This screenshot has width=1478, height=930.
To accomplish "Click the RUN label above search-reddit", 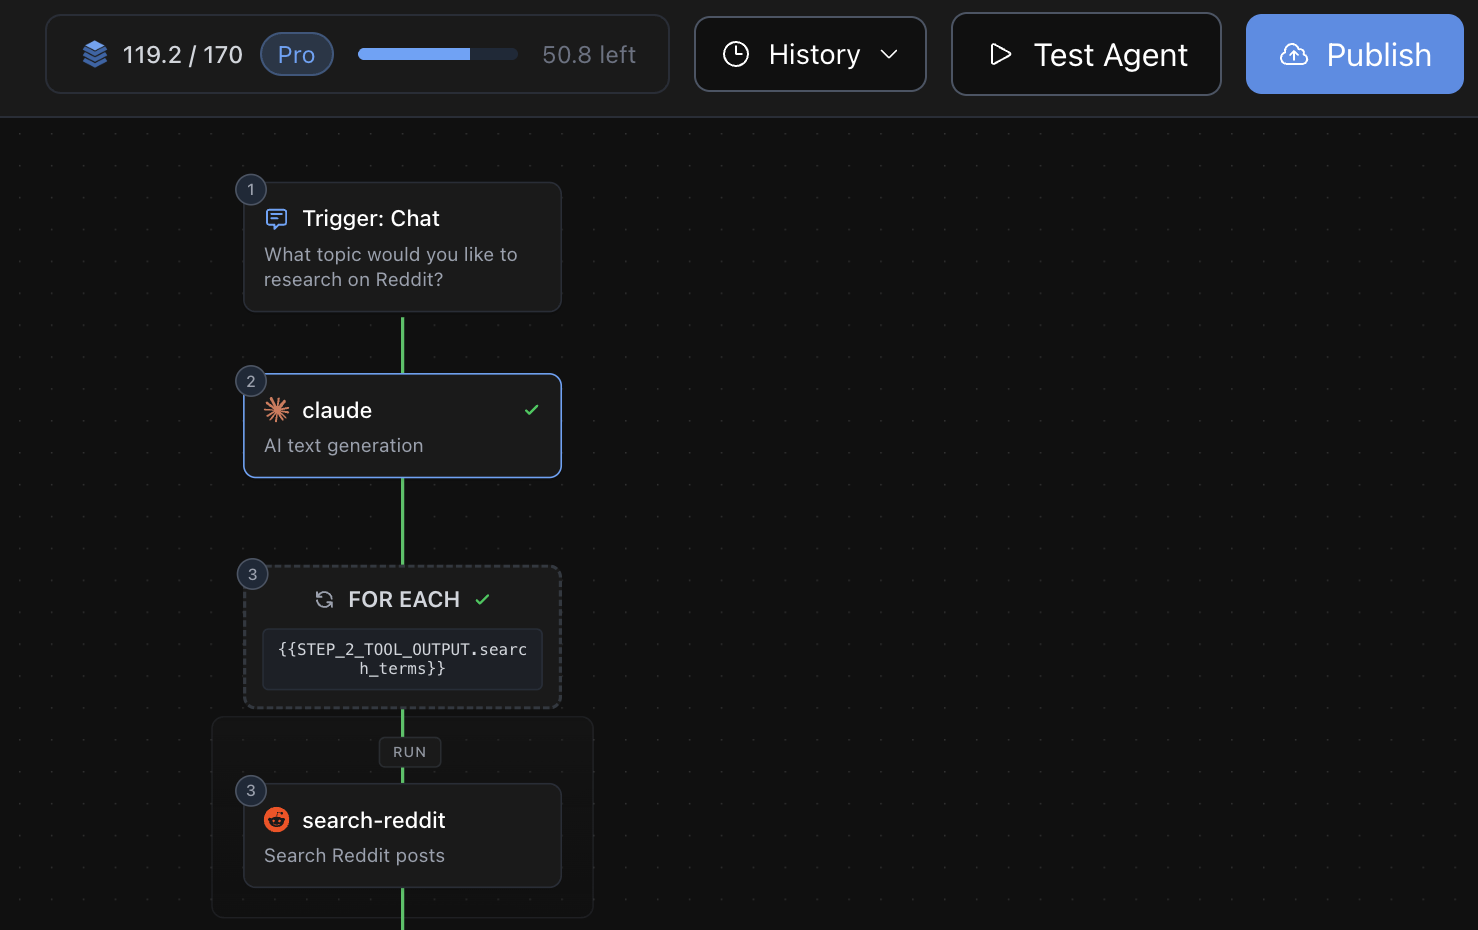I will [x=410, y=752].
